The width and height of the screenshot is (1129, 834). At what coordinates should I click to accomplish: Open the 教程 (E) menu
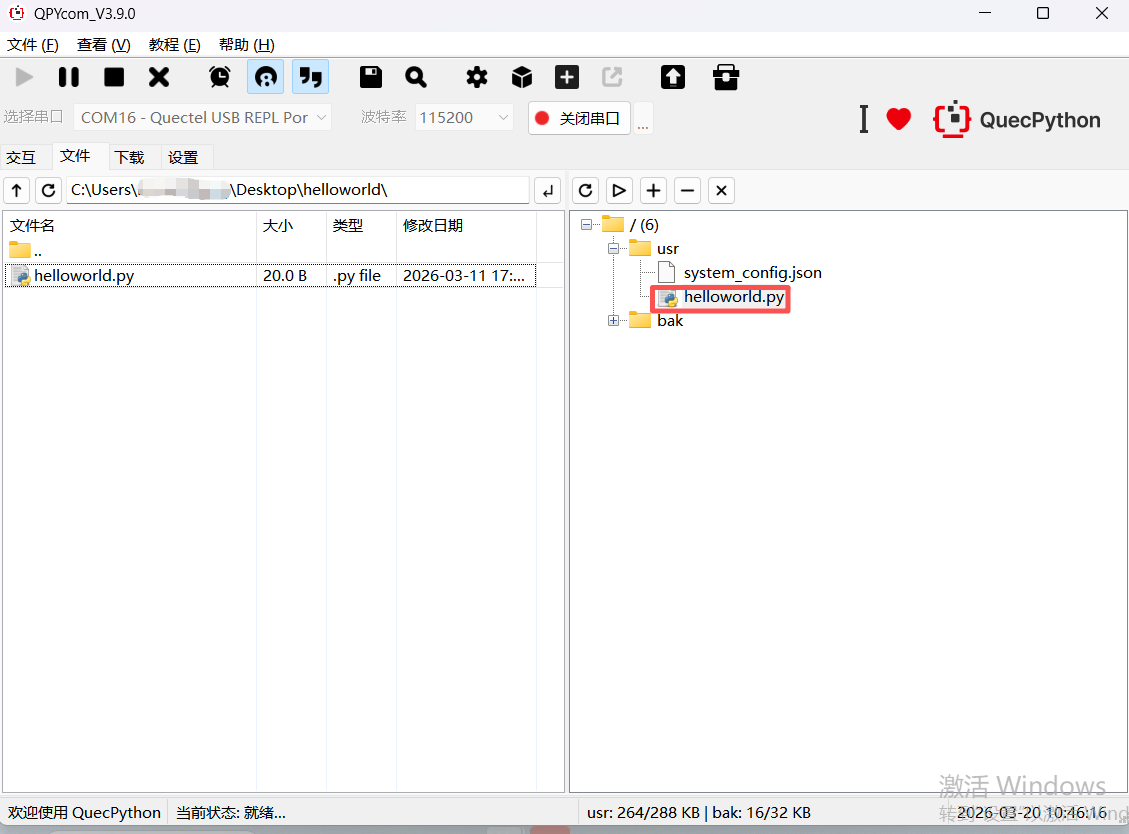click(x=174, y=45)
